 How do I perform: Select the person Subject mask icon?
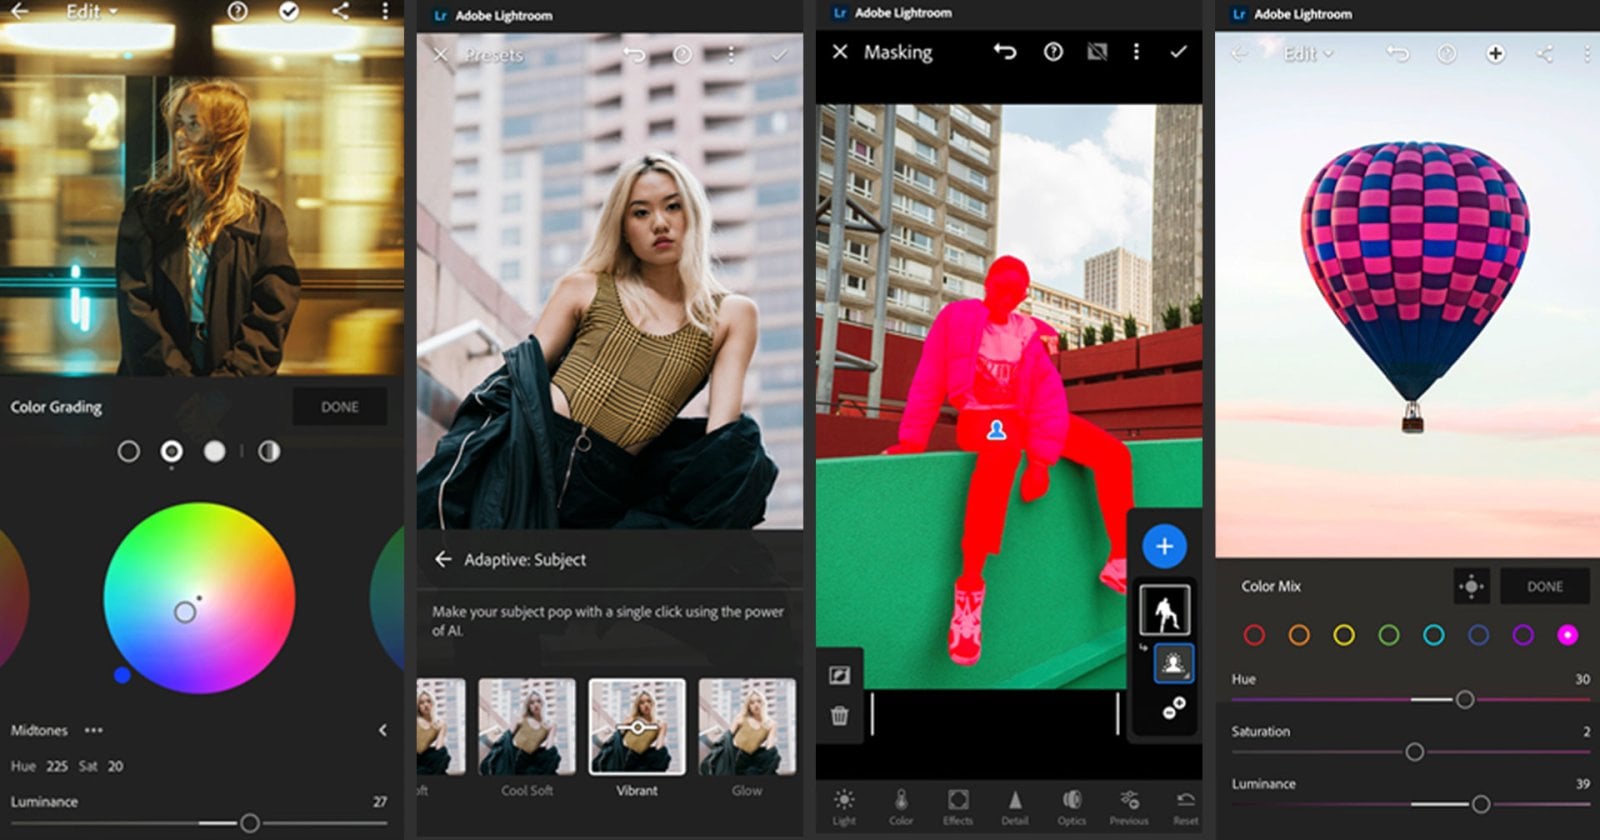click(x=1173, y=663)
